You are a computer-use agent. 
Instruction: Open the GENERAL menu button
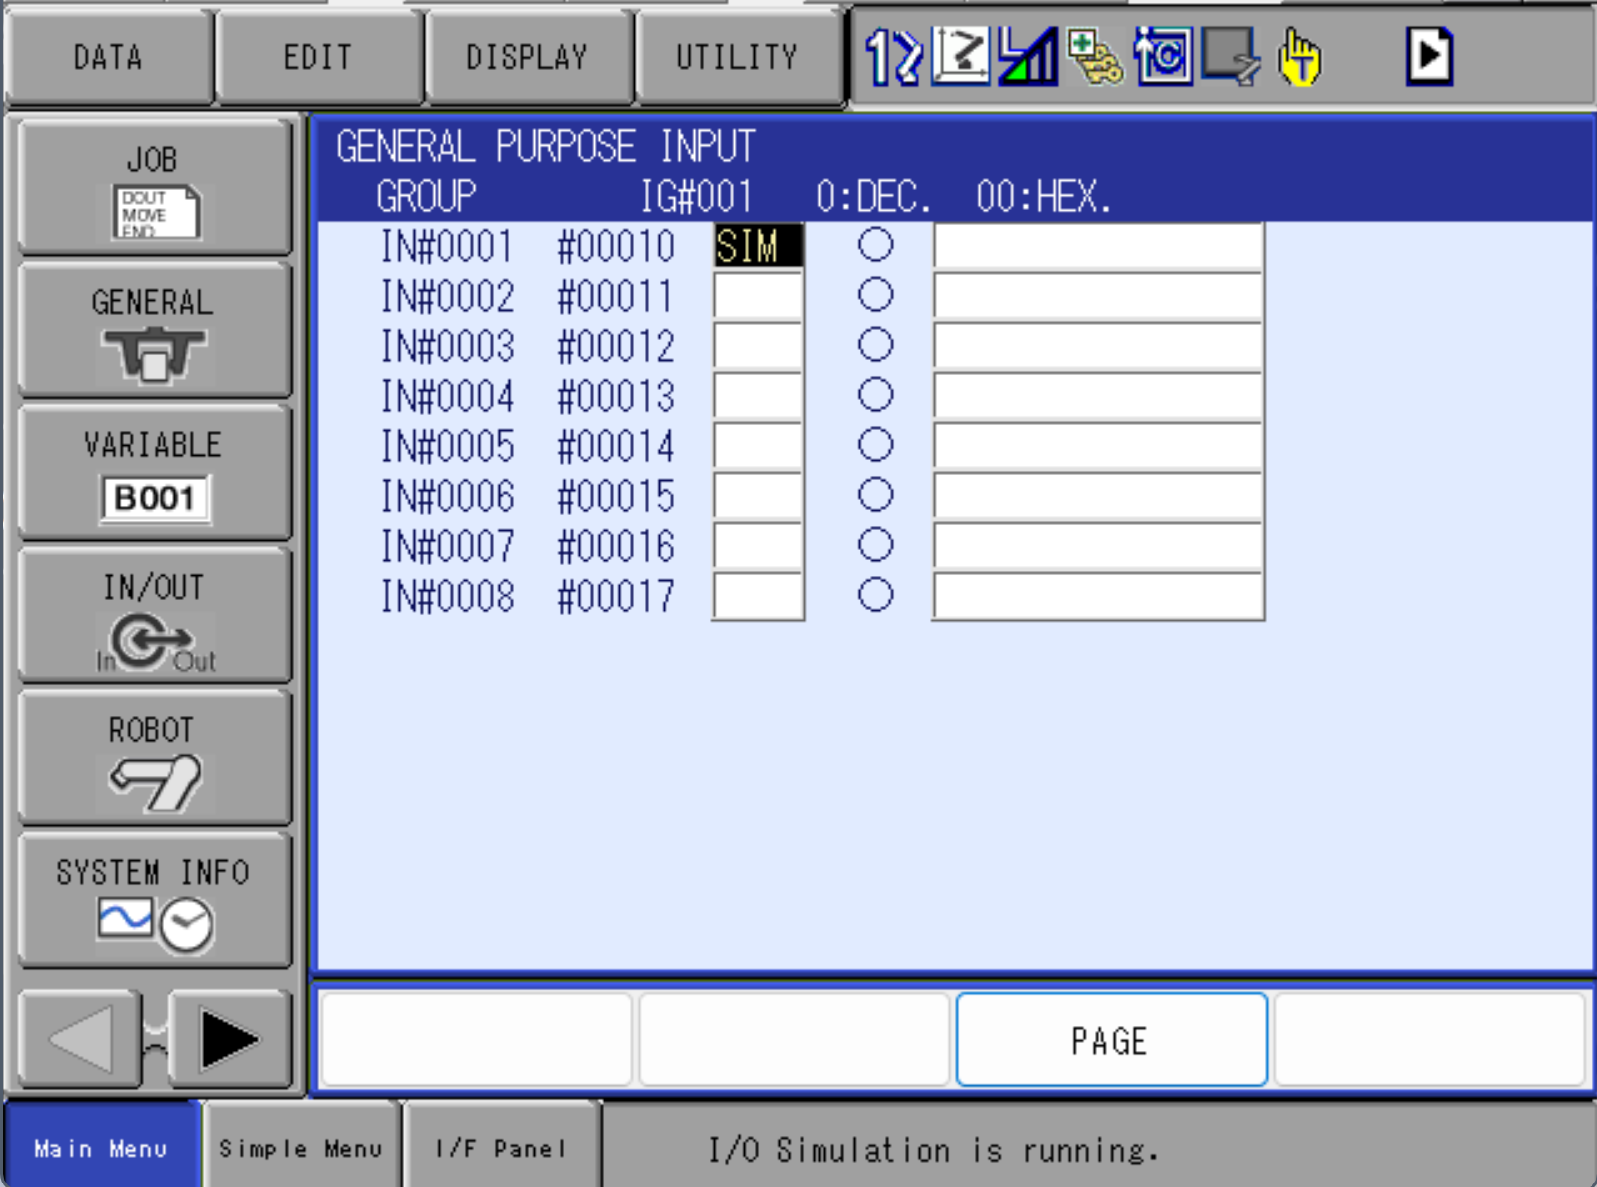pyautogui.click(x=154, y=331)
